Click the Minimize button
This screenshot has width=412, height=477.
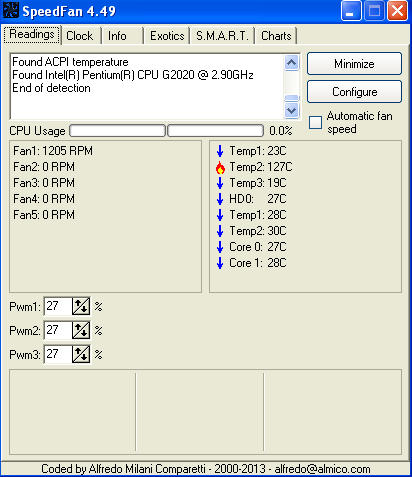354,63
